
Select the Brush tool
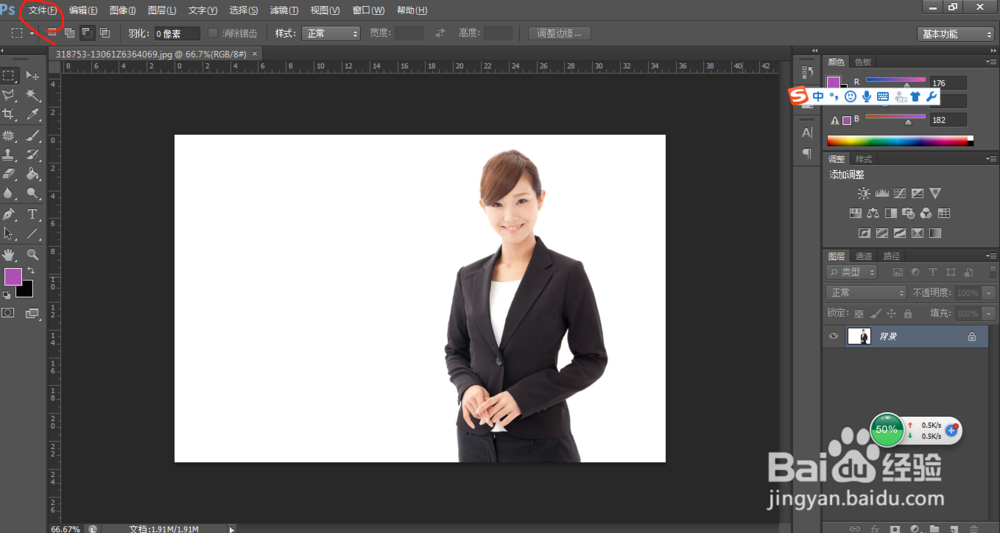click(32, 135)
